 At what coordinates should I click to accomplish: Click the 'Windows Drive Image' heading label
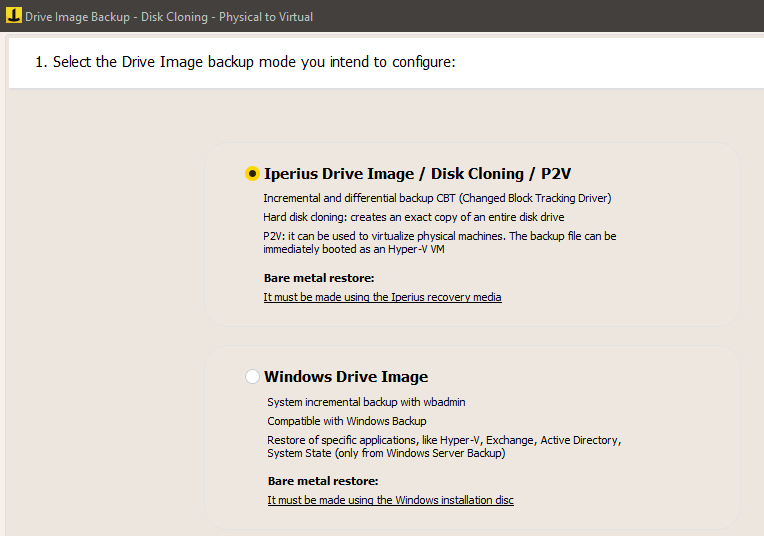click(x=346, y=377)
